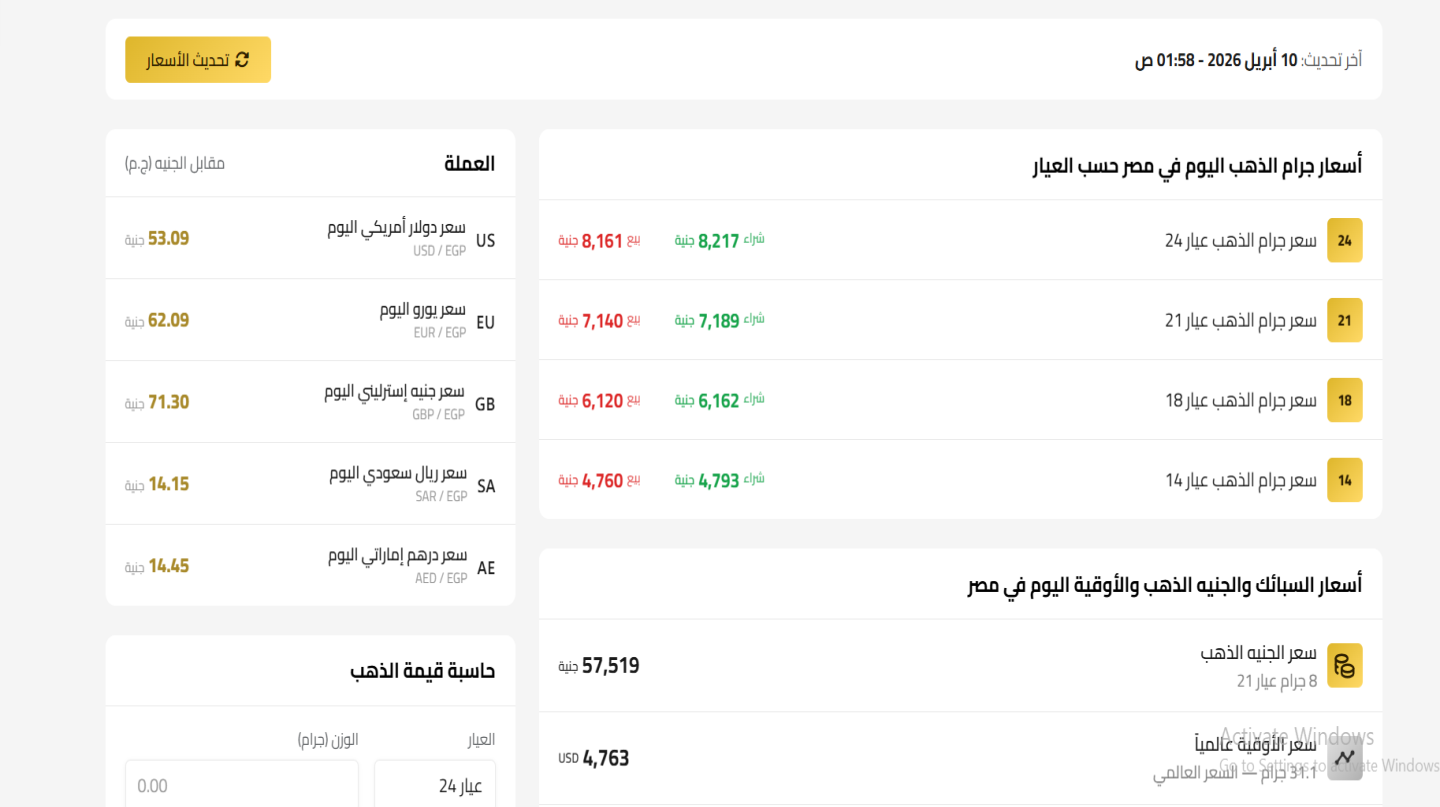Screen dimensions: 1440x807
Task: Click the 18 karat gold badge icon
Action: coord(1344,400)
